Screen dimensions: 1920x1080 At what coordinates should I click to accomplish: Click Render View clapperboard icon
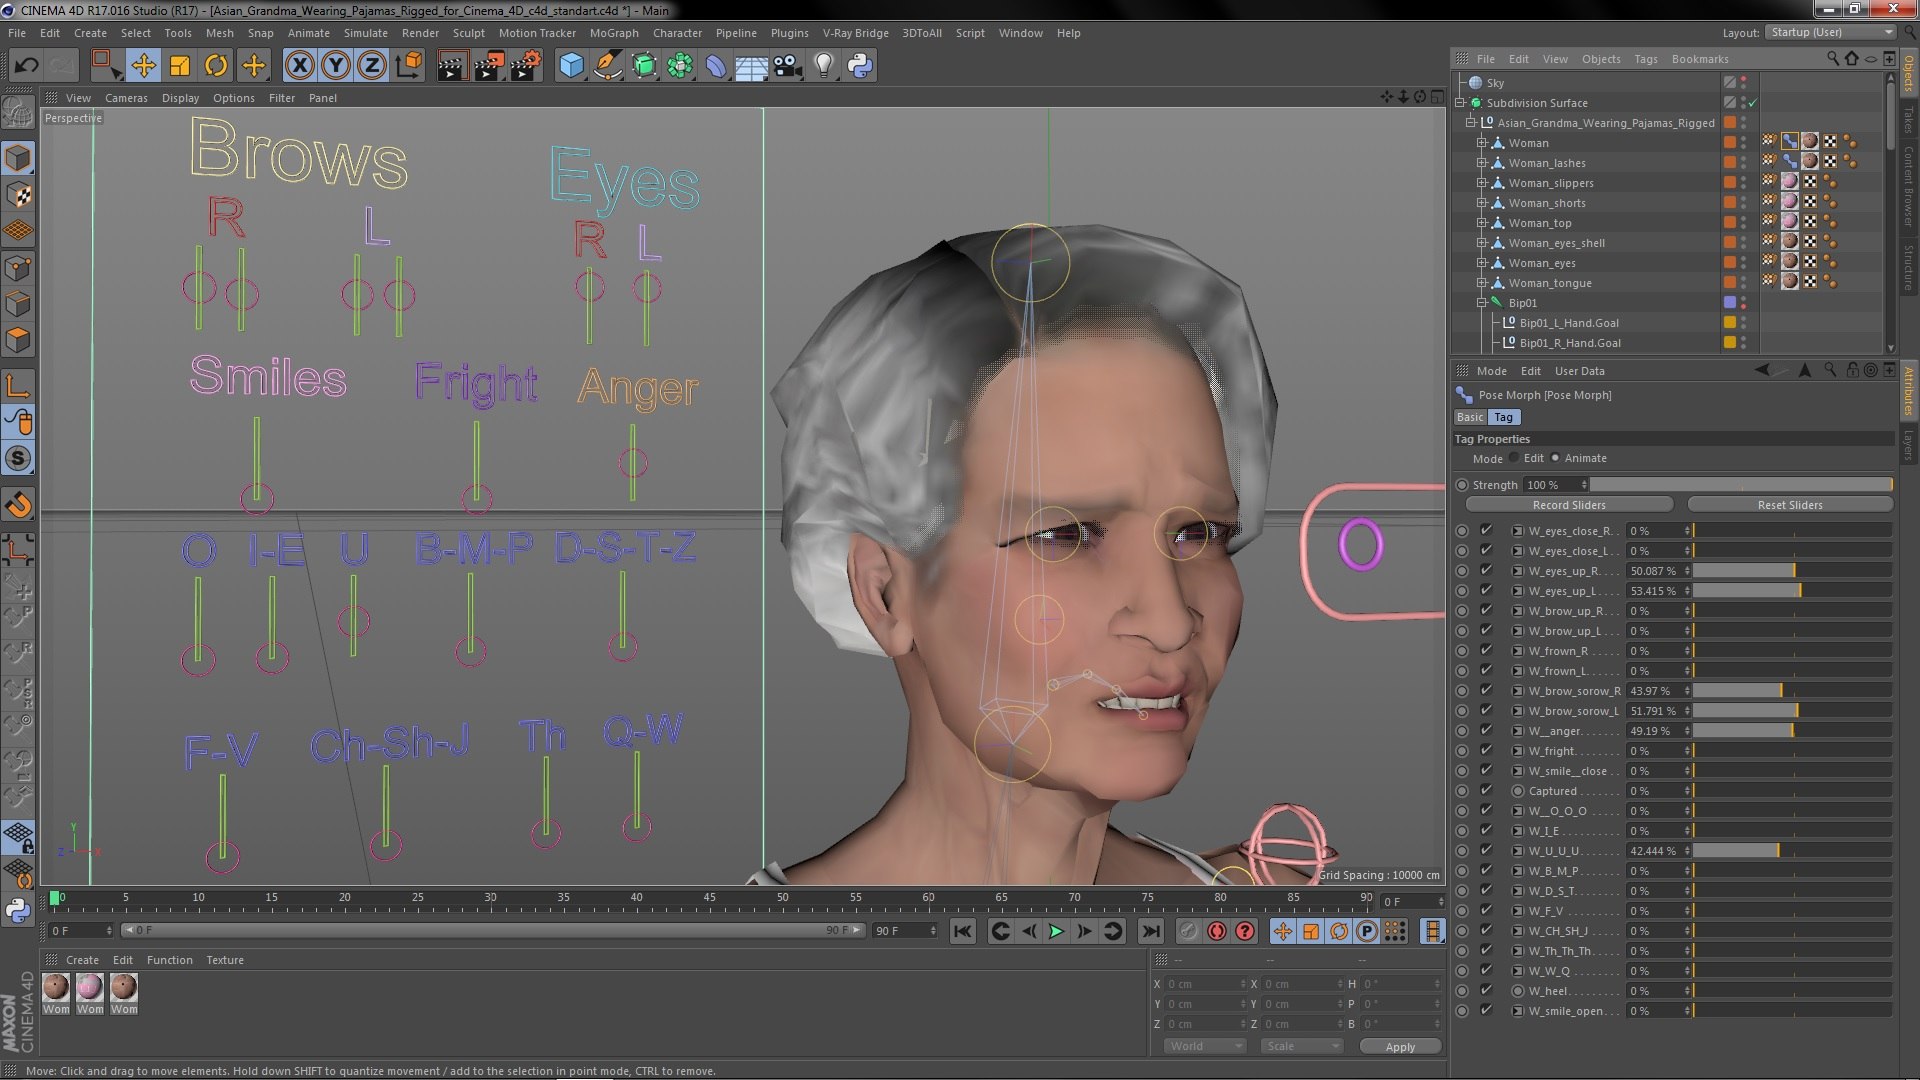tap(452, 66)
